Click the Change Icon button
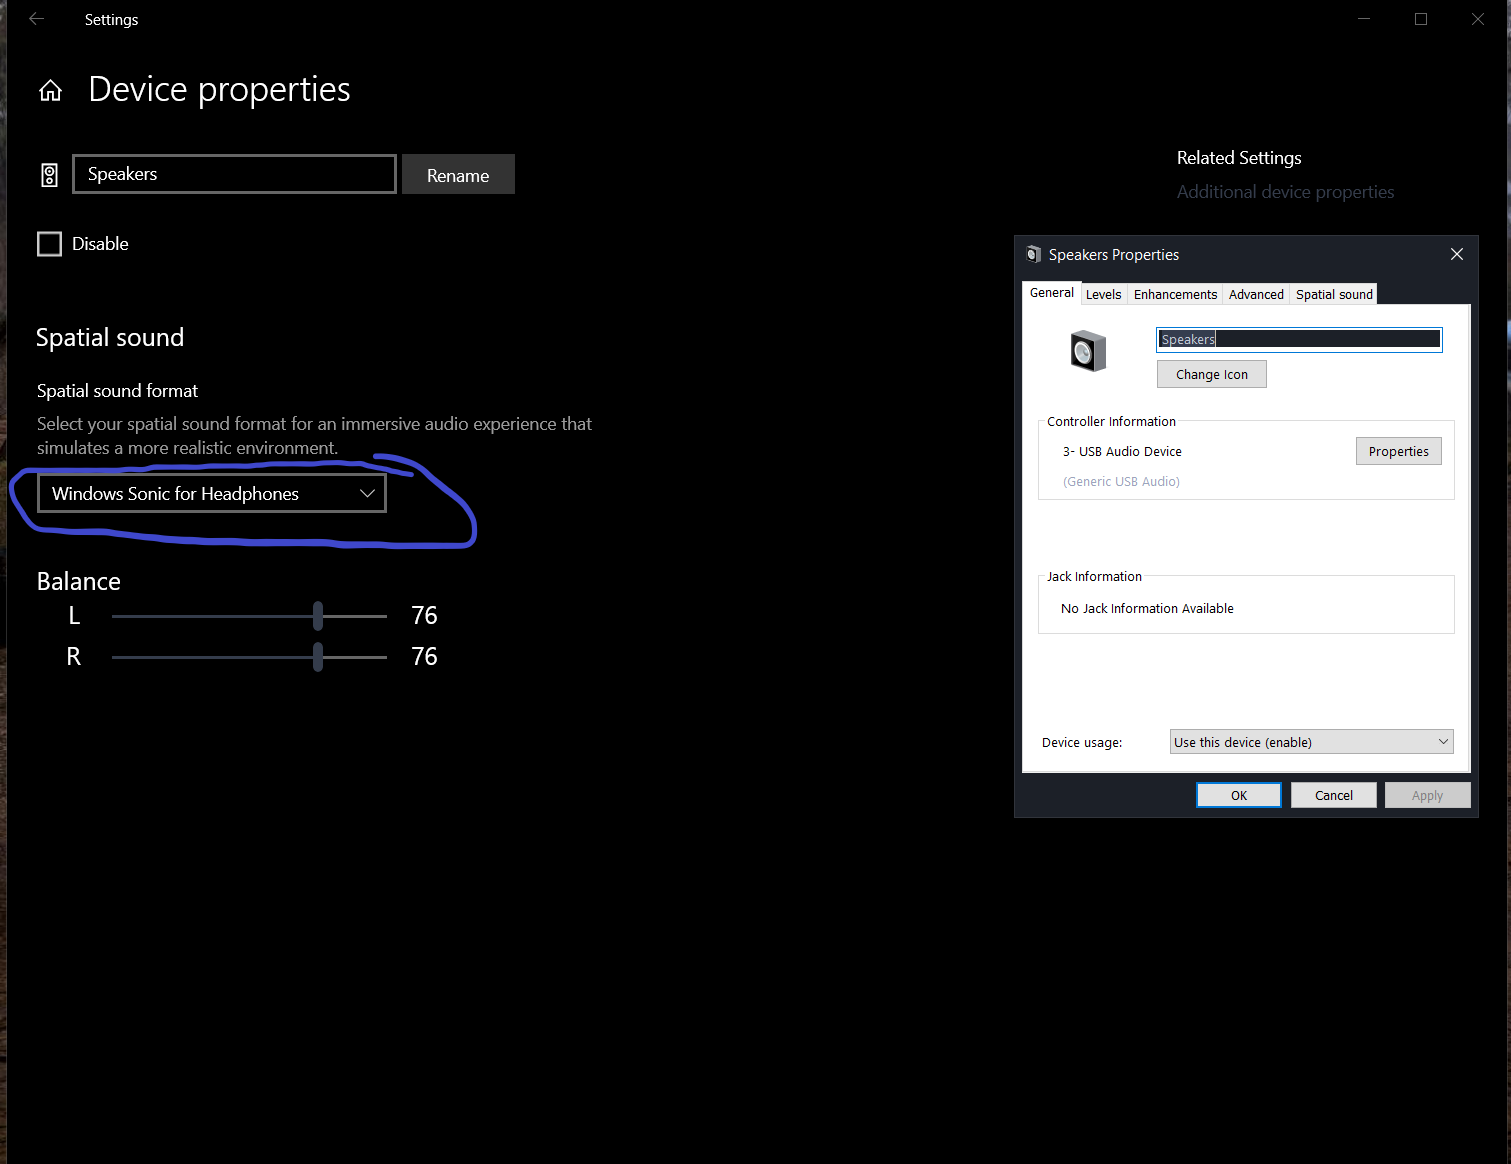The width and height of the screenshot is (1511, 1164). tap(1211, 374)
